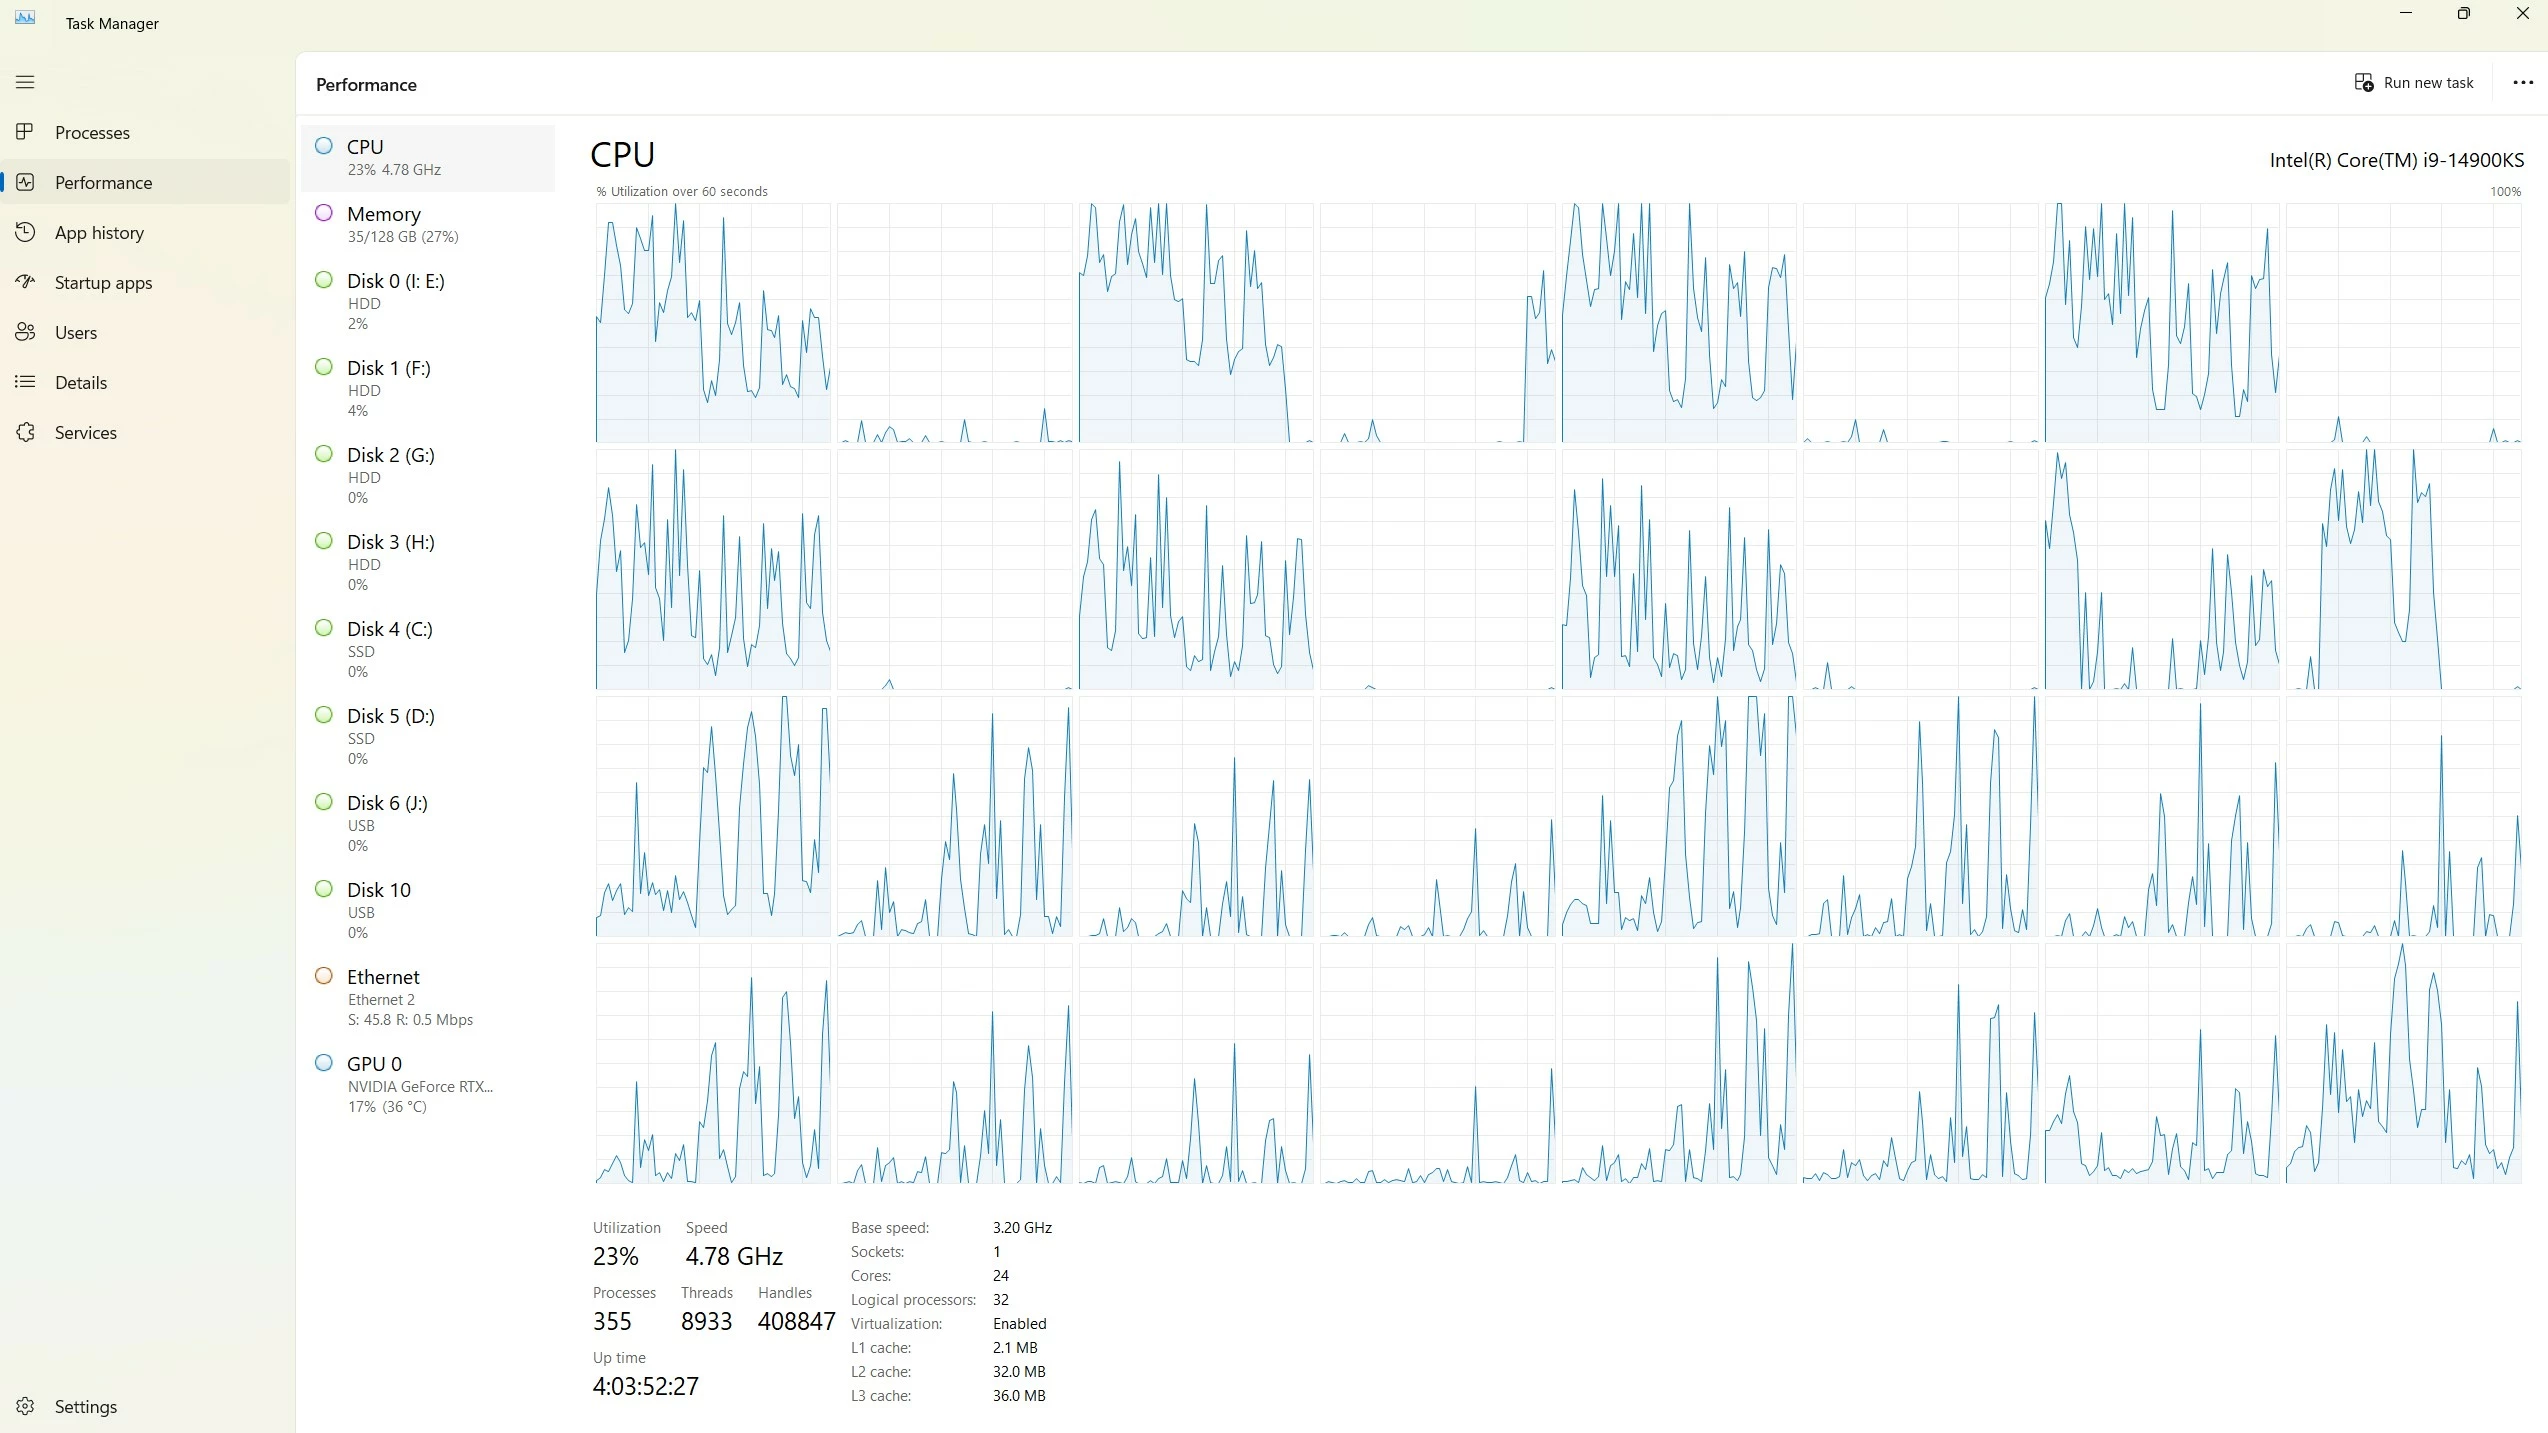The height and width of the screenshot is (1433, 2548).
Task: Click the App history clock icon
Action: click(x=25, y=232)
